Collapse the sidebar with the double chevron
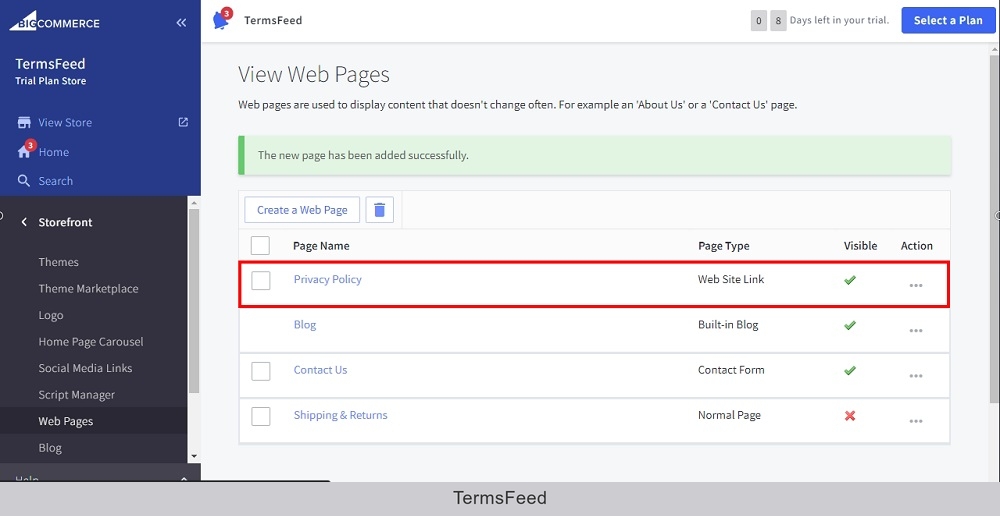This screenshot has width=1000, height=516. (181, 22)
